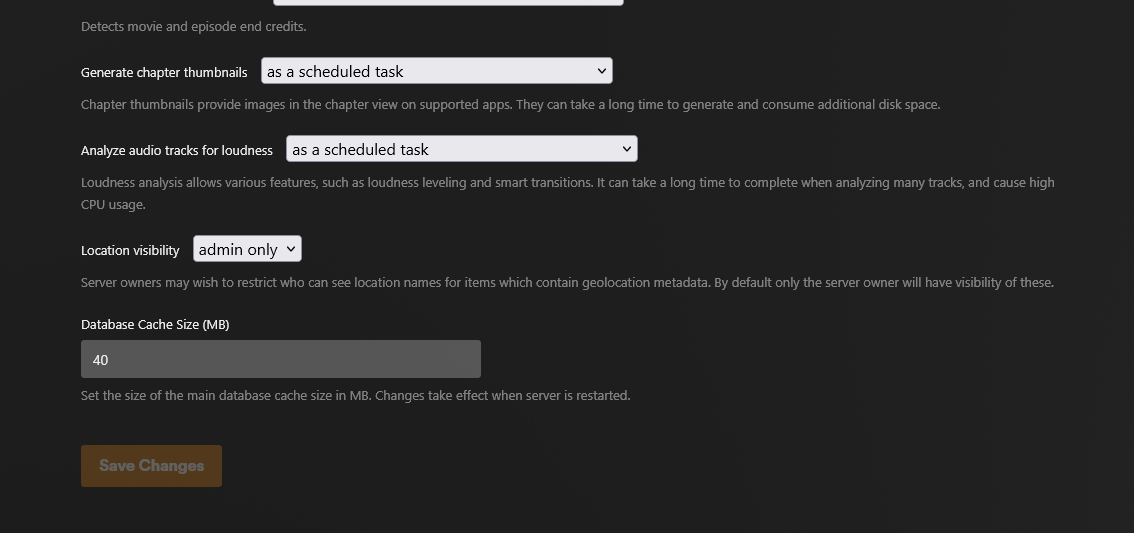
Task: Click the loudness analysis help description
Action: click(568, 193)
